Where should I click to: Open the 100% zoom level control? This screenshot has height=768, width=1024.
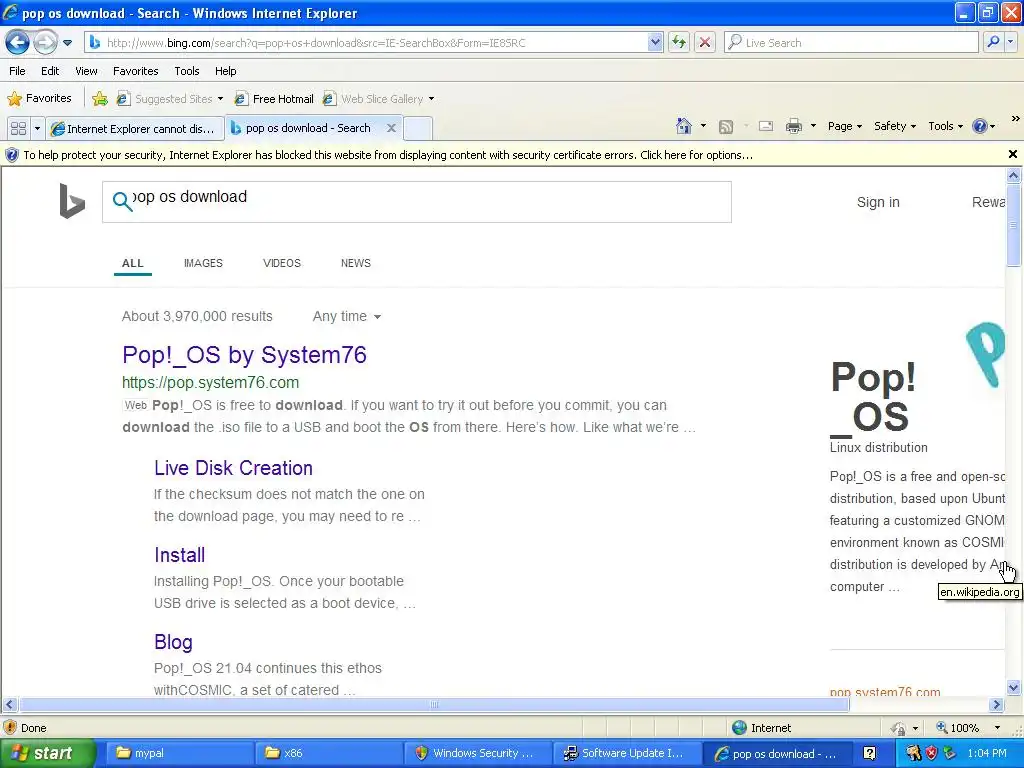(968, 728)
